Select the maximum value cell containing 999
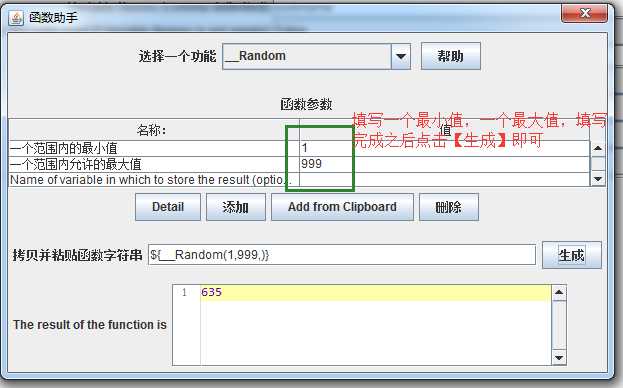623x388 pixels. (444, 164)
